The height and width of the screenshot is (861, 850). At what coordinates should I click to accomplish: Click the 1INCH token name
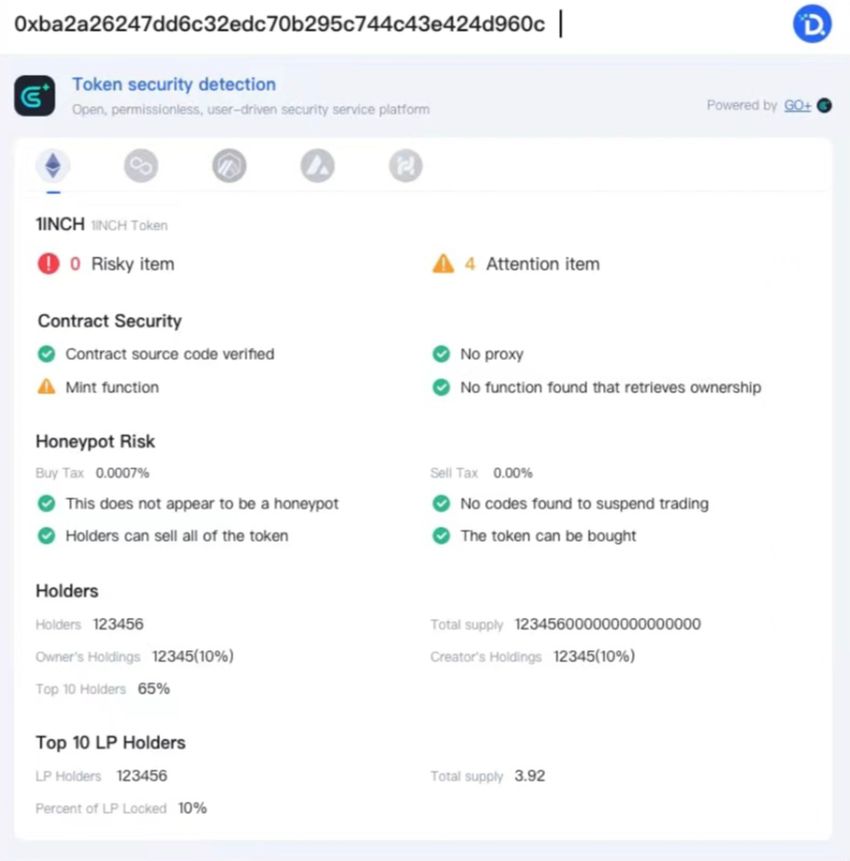tap(60, 224)
